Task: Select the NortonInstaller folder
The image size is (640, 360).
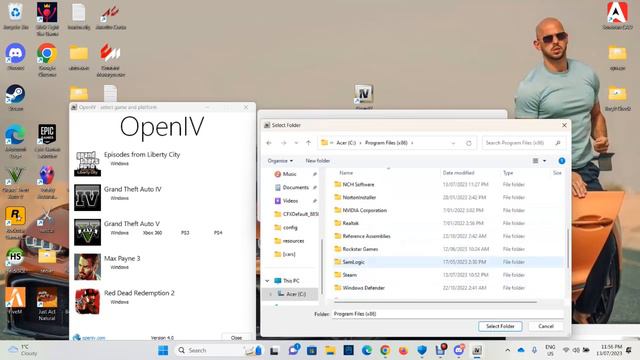Action: click(x=359, y=198)
